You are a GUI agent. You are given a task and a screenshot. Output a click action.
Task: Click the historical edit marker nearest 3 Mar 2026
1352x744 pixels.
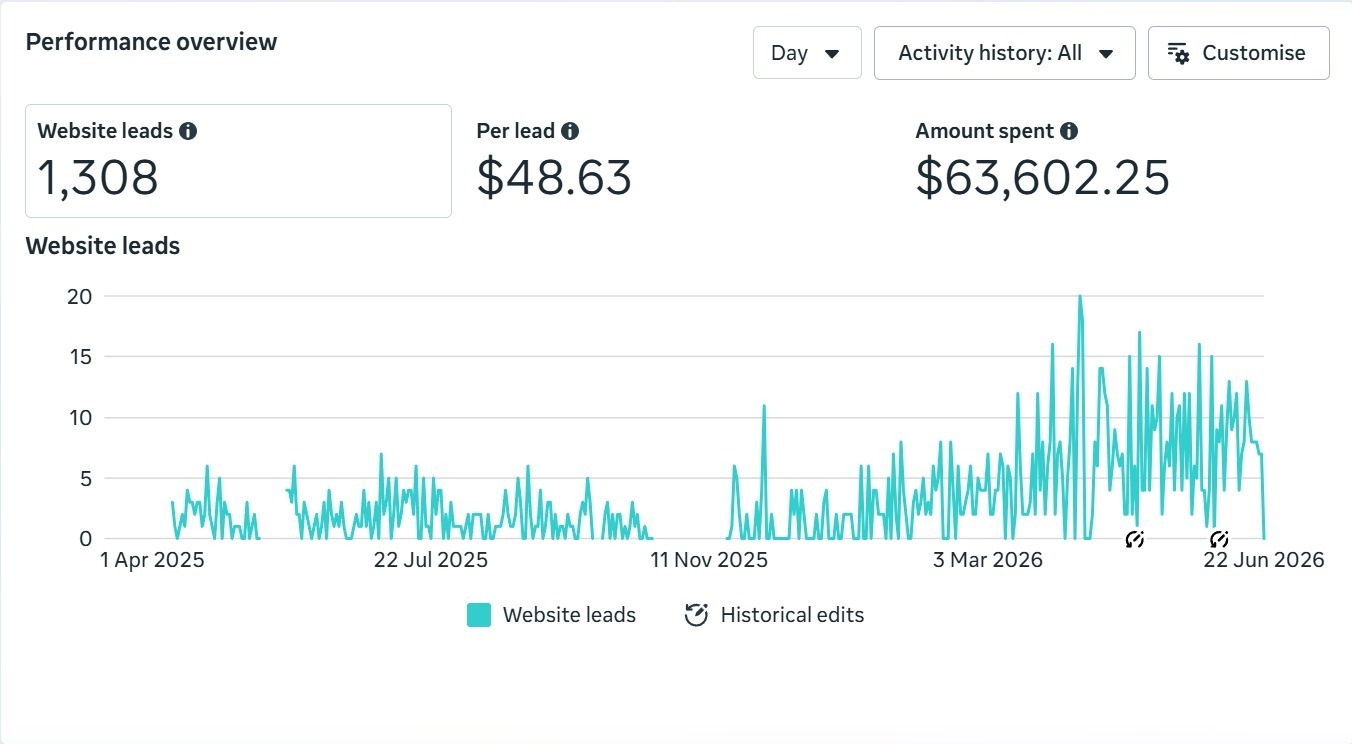1134,540
